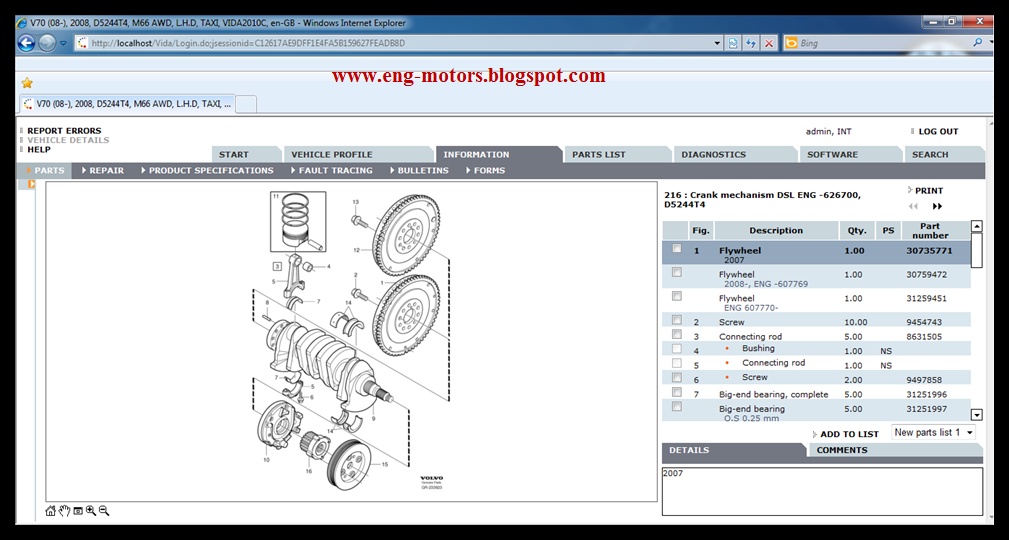Image resolution: width=1009 pixels, height=540 pixels.
Task: Check the box for Big-end bearing, complete
Action: point(676,392)
